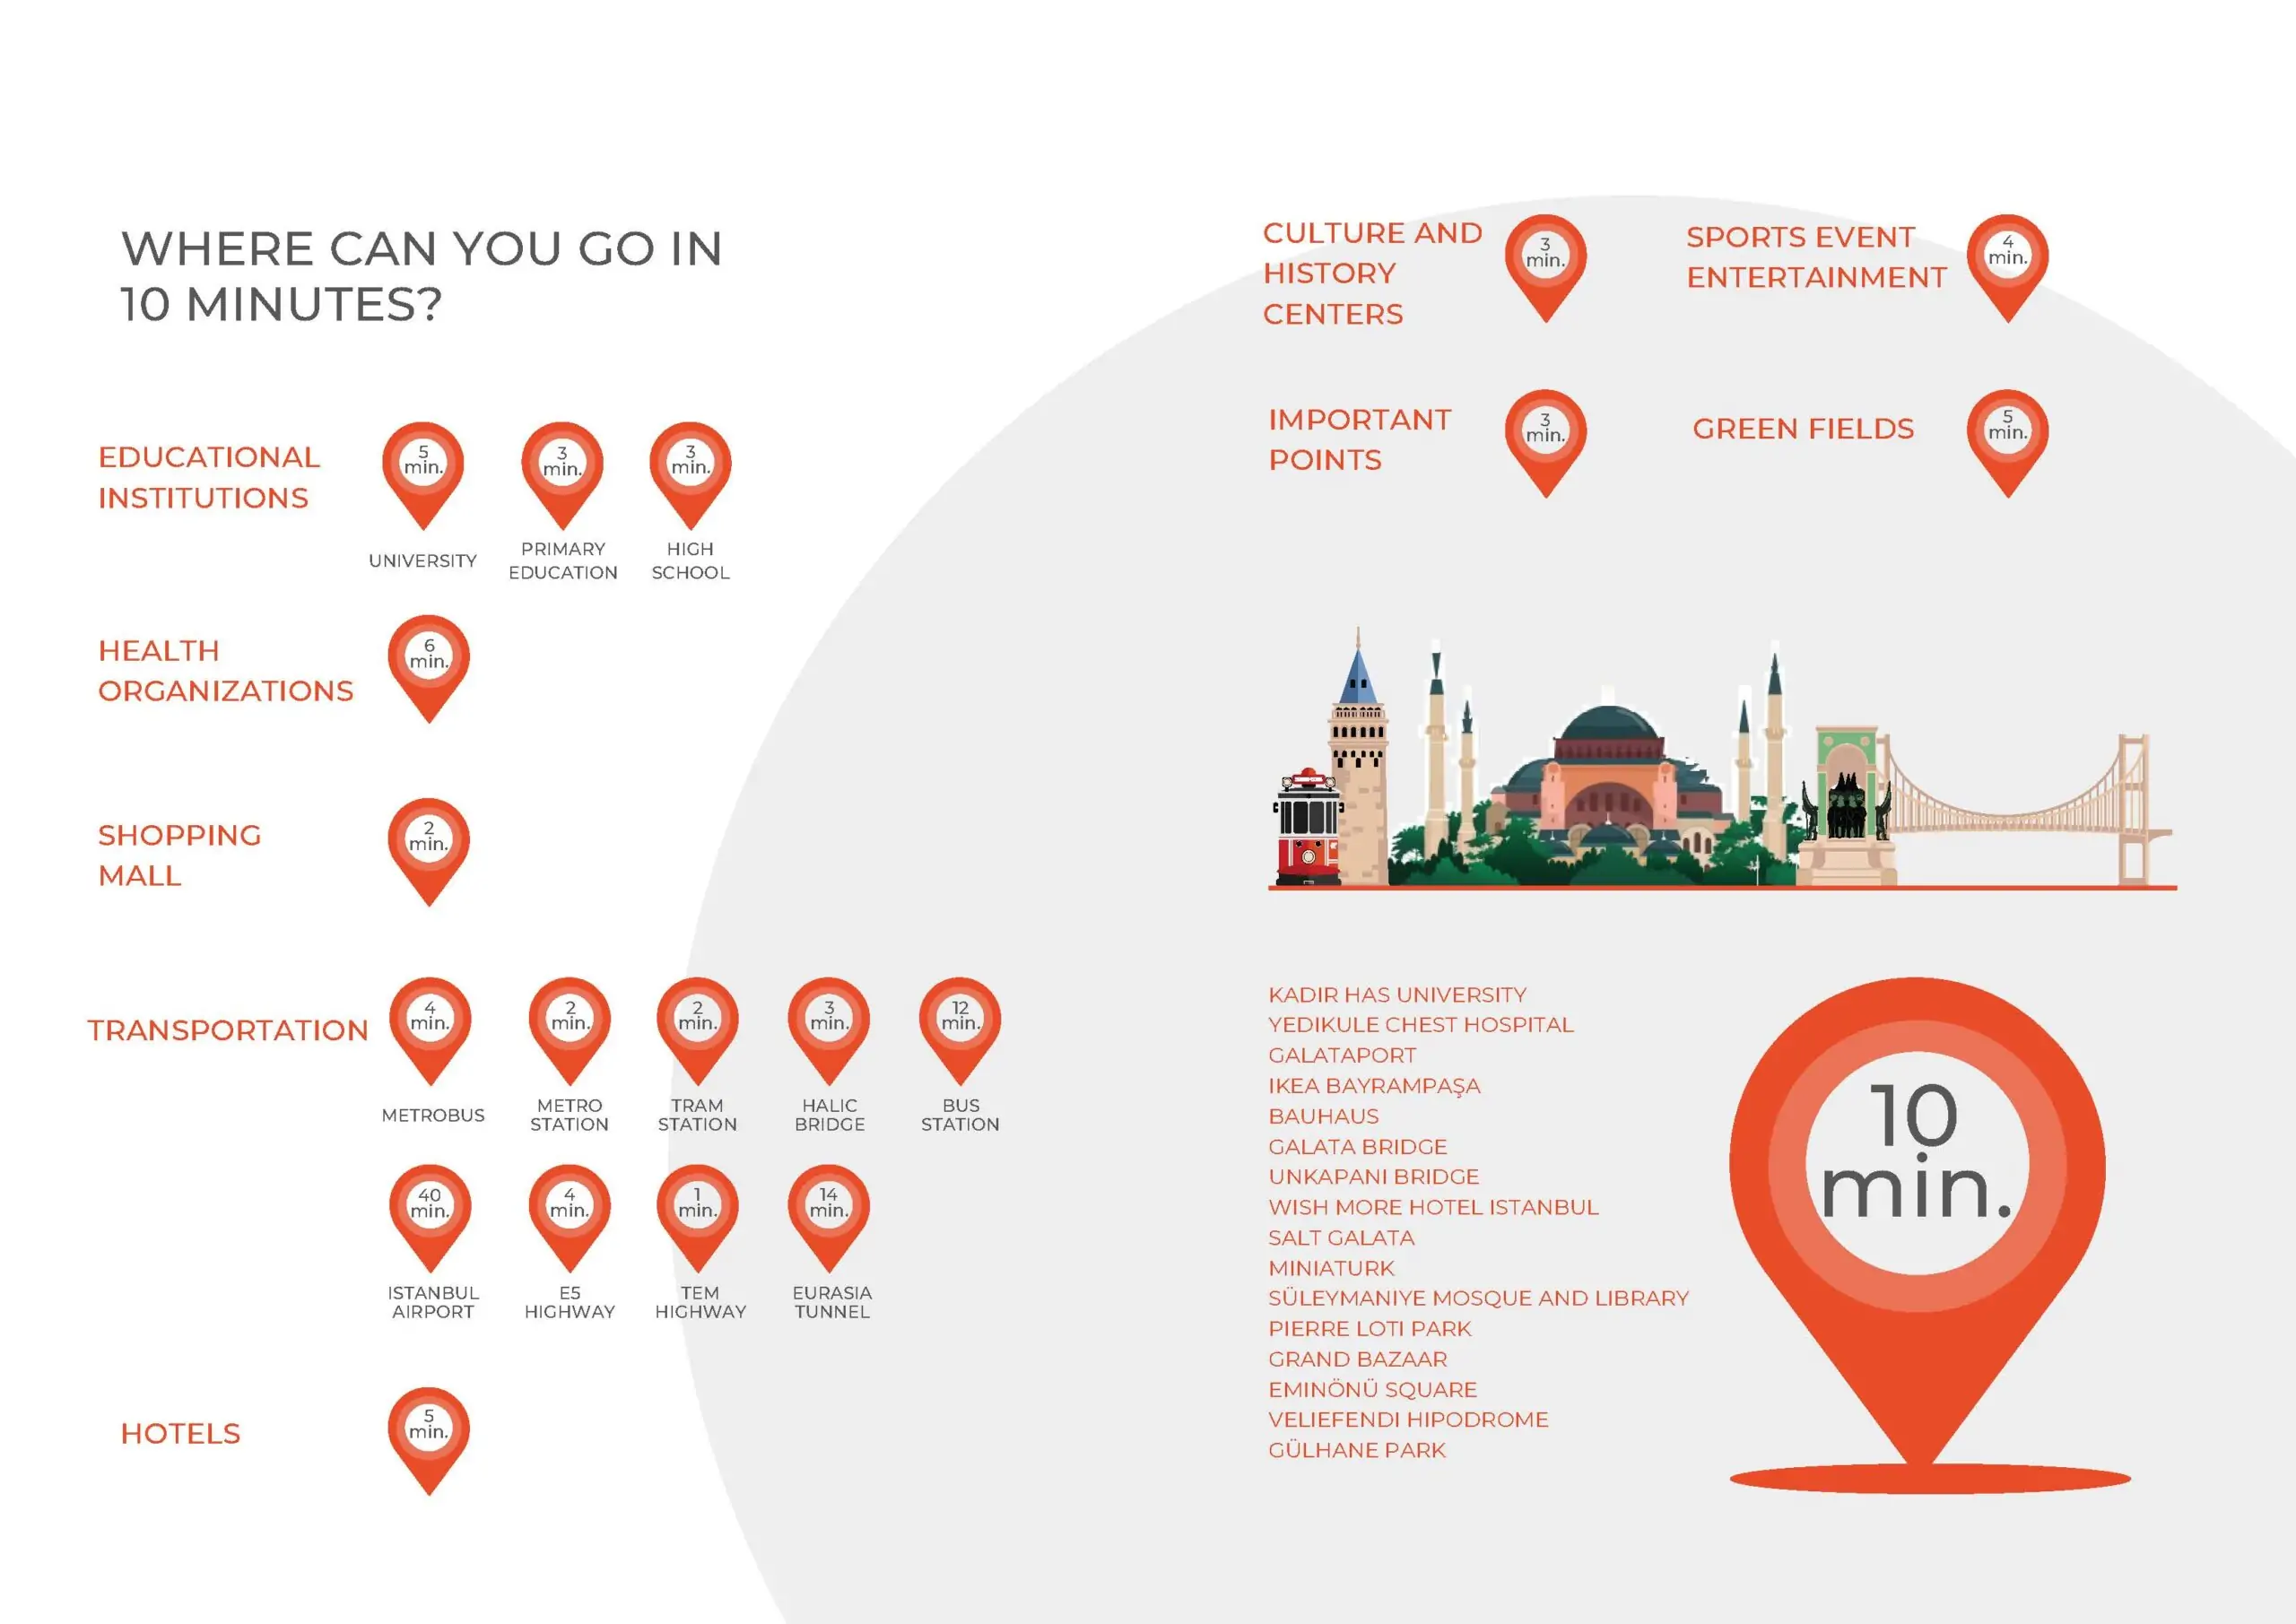Click the "E5 HIGHWAY" caption text

point(570,1302)
